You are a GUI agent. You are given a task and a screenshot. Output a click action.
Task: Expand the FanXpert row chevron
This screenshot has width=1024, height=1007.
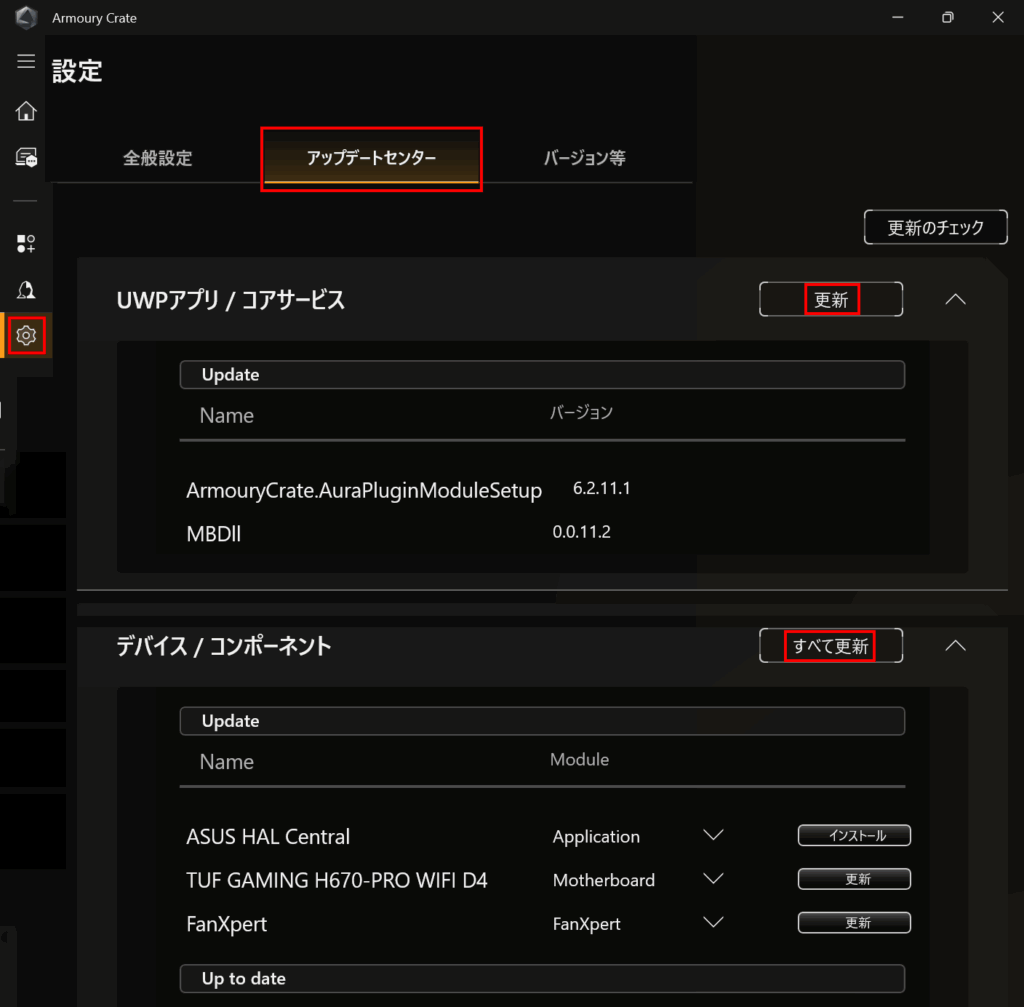pos(713,923)
